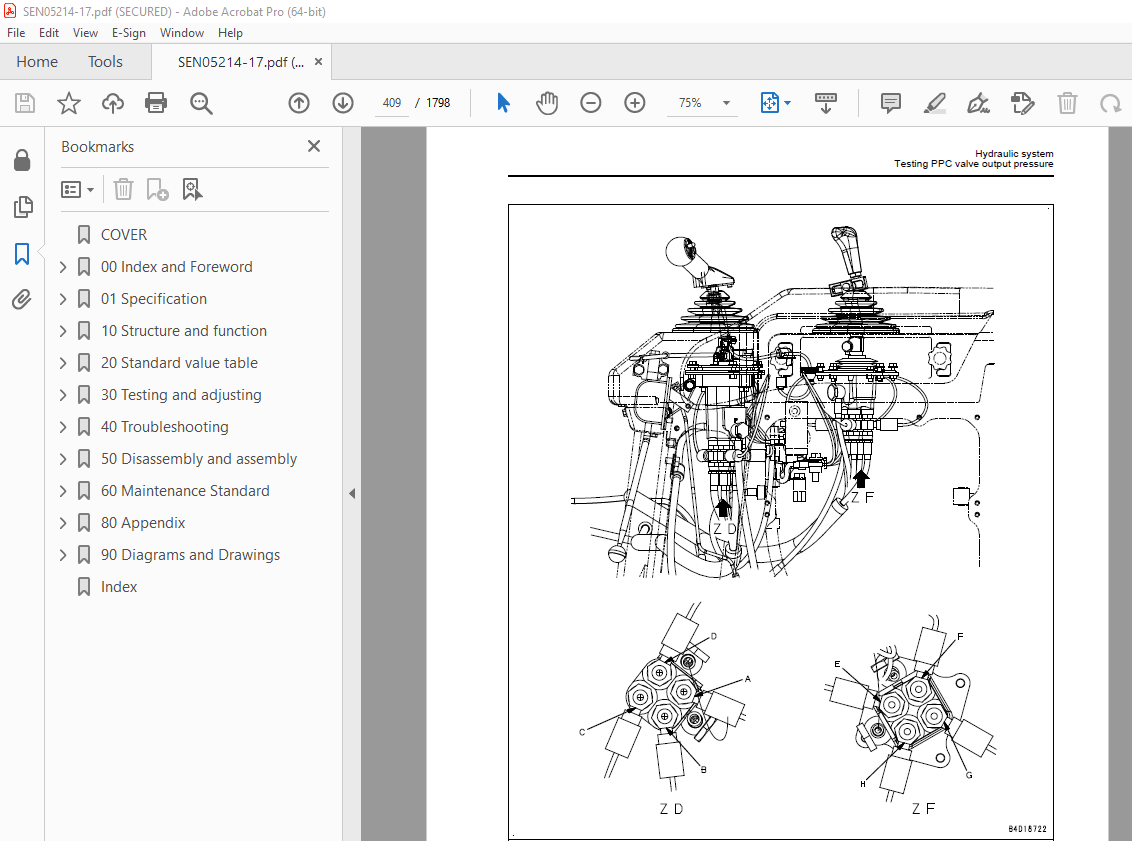1132x841 pixels.
Task: Click the delete trash icon in the toolbar
Action: click(1067, 103)
